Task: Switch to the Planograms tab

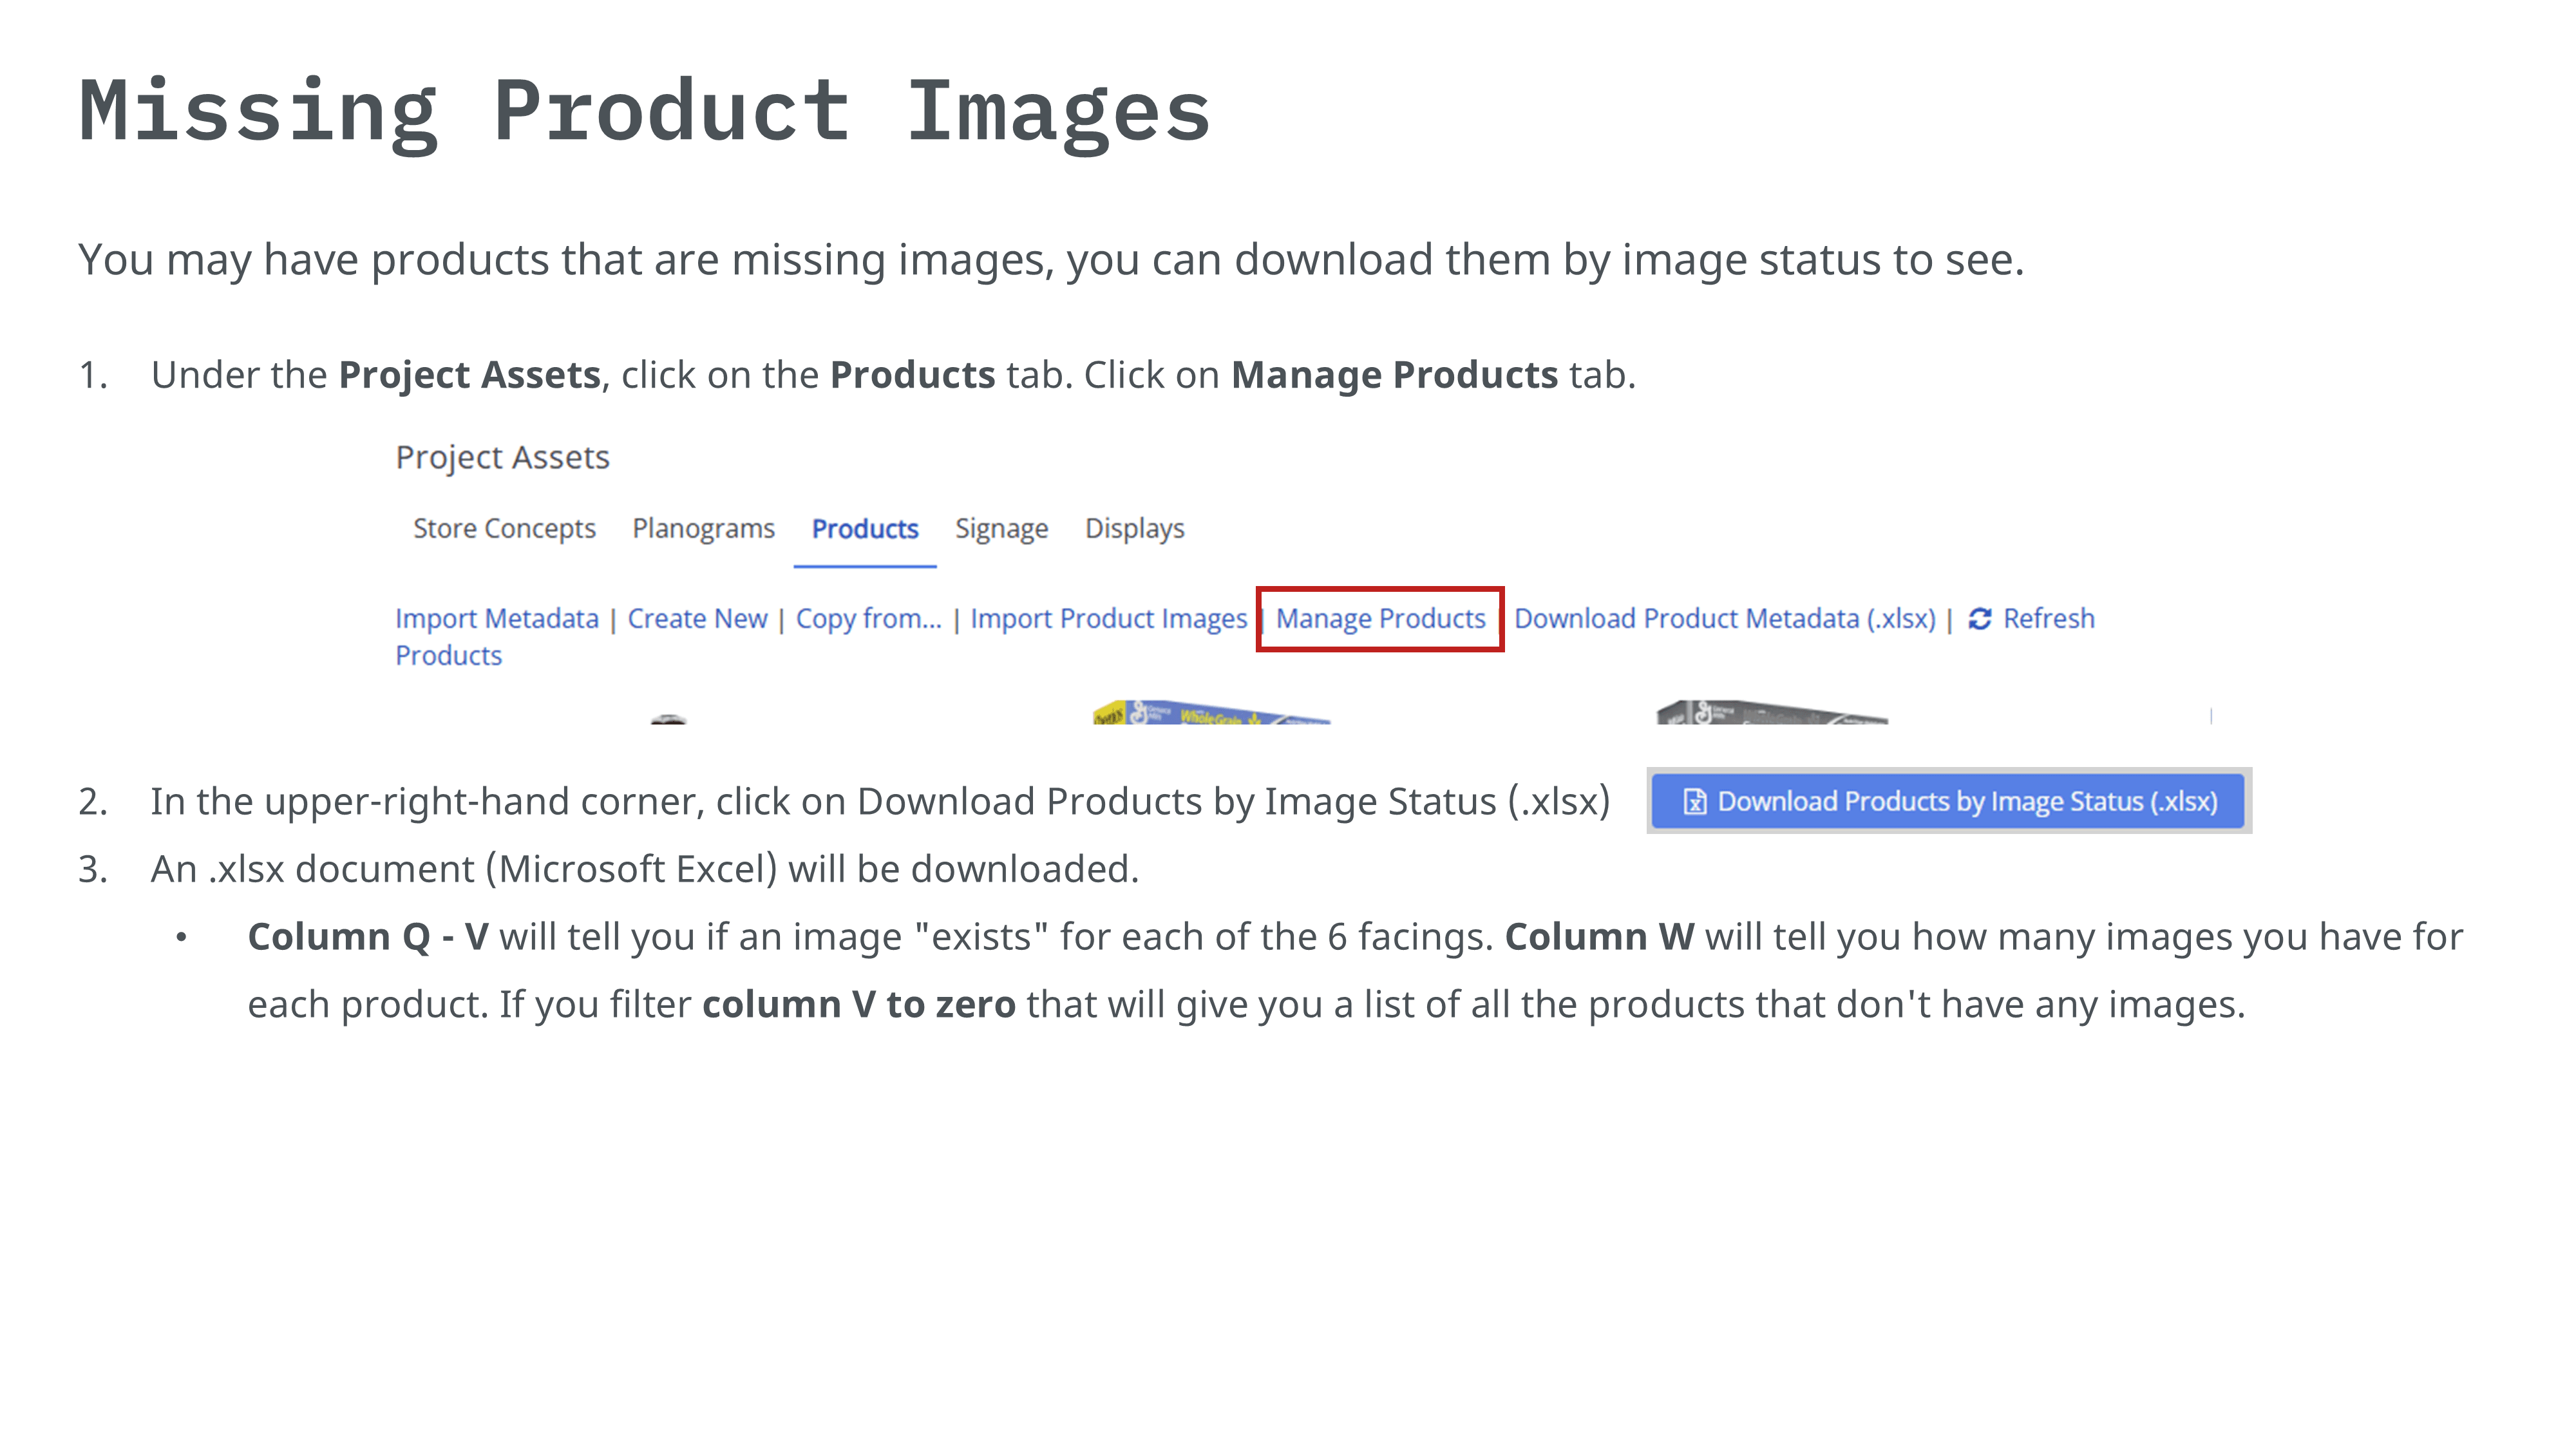Action: coord(703,528)
